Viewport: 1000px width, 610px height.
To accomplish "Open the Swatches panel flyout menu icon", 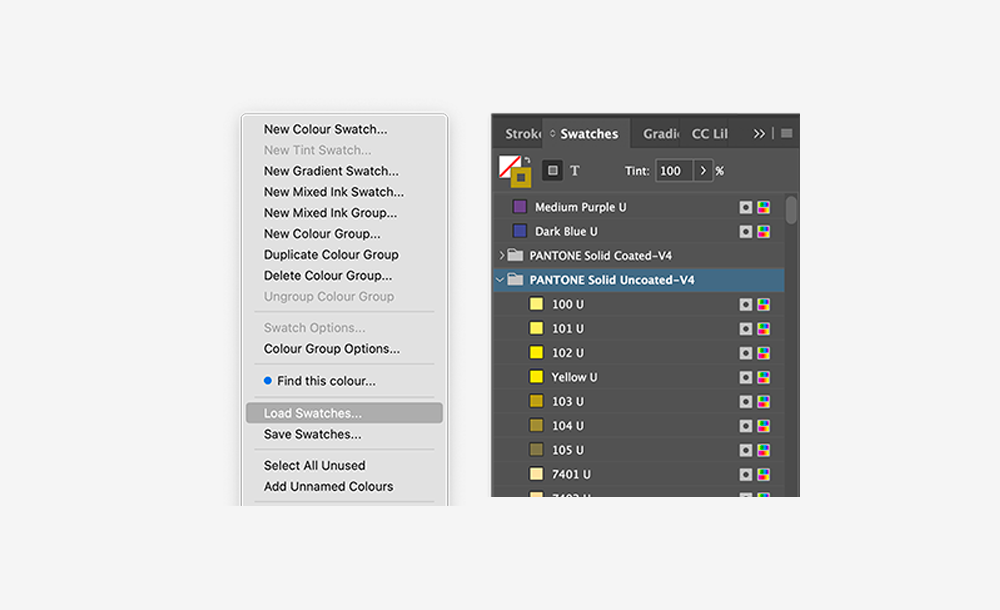I will [x=786, y=133].
